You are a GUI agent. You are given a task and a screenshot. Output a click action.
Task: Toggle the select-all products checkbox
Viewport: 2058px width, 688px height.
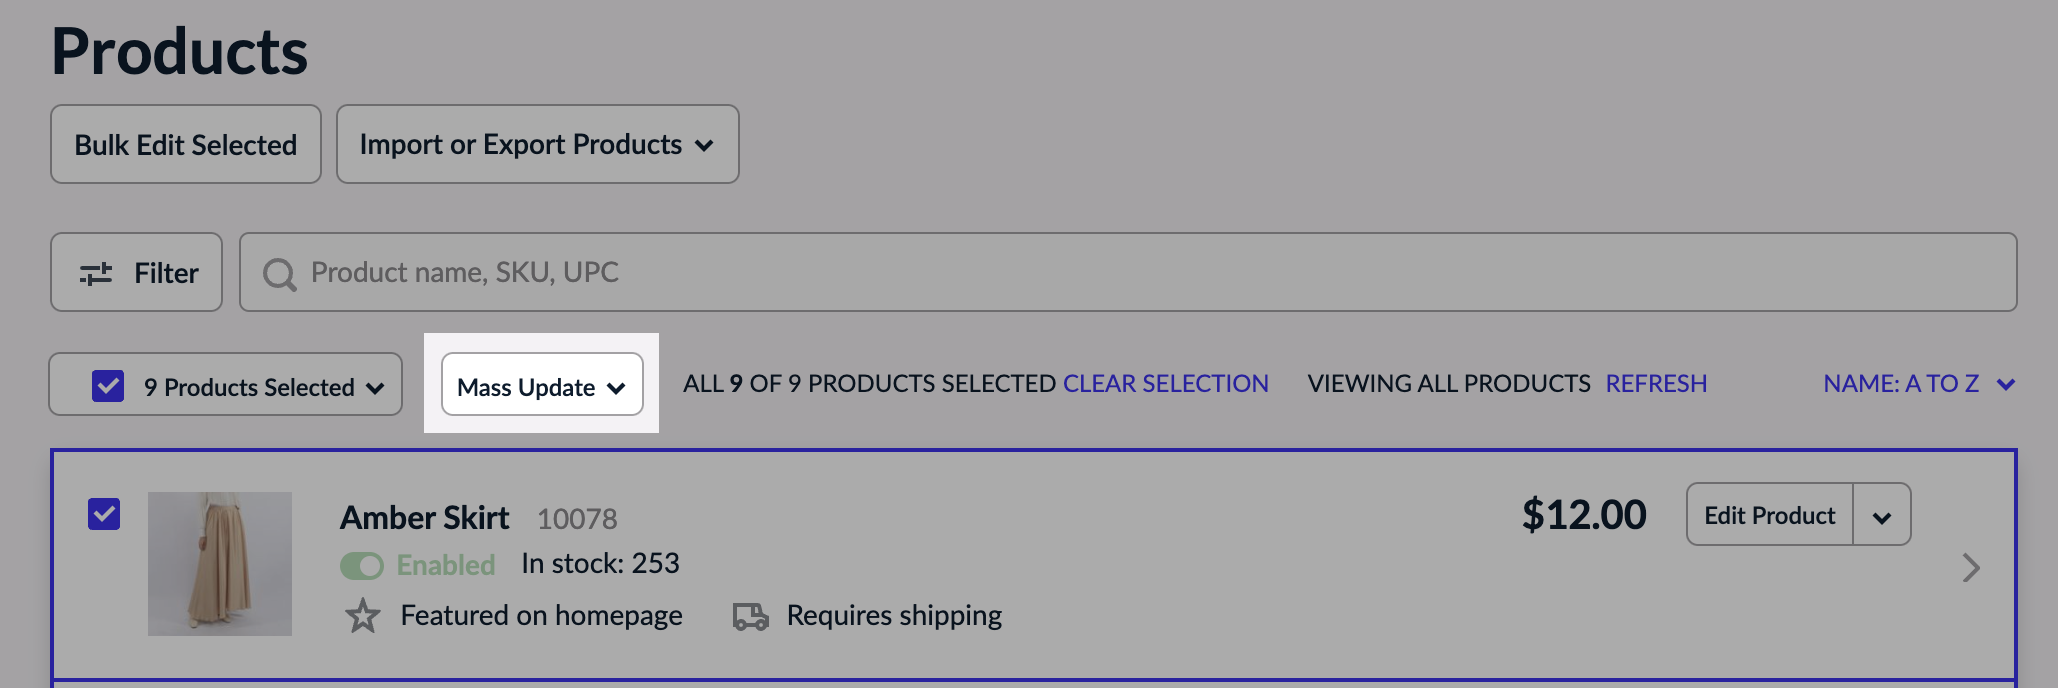coord(108,386)
